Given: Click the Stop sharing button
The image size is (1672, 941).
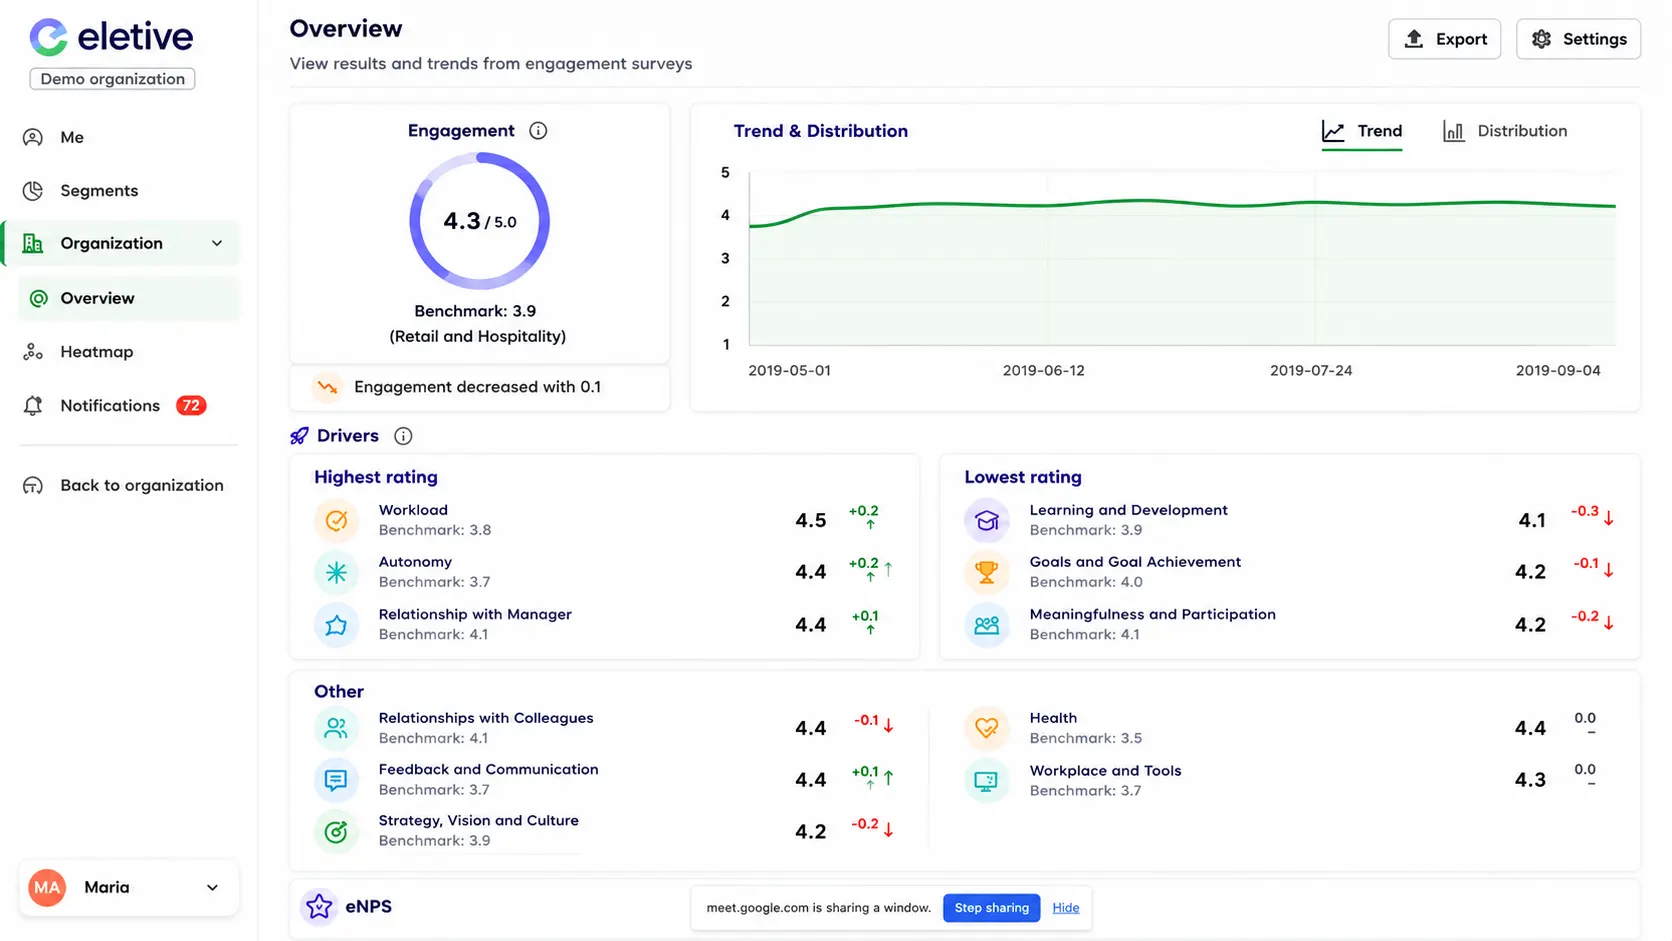Looking at the screenshot, I should [991, 908].
